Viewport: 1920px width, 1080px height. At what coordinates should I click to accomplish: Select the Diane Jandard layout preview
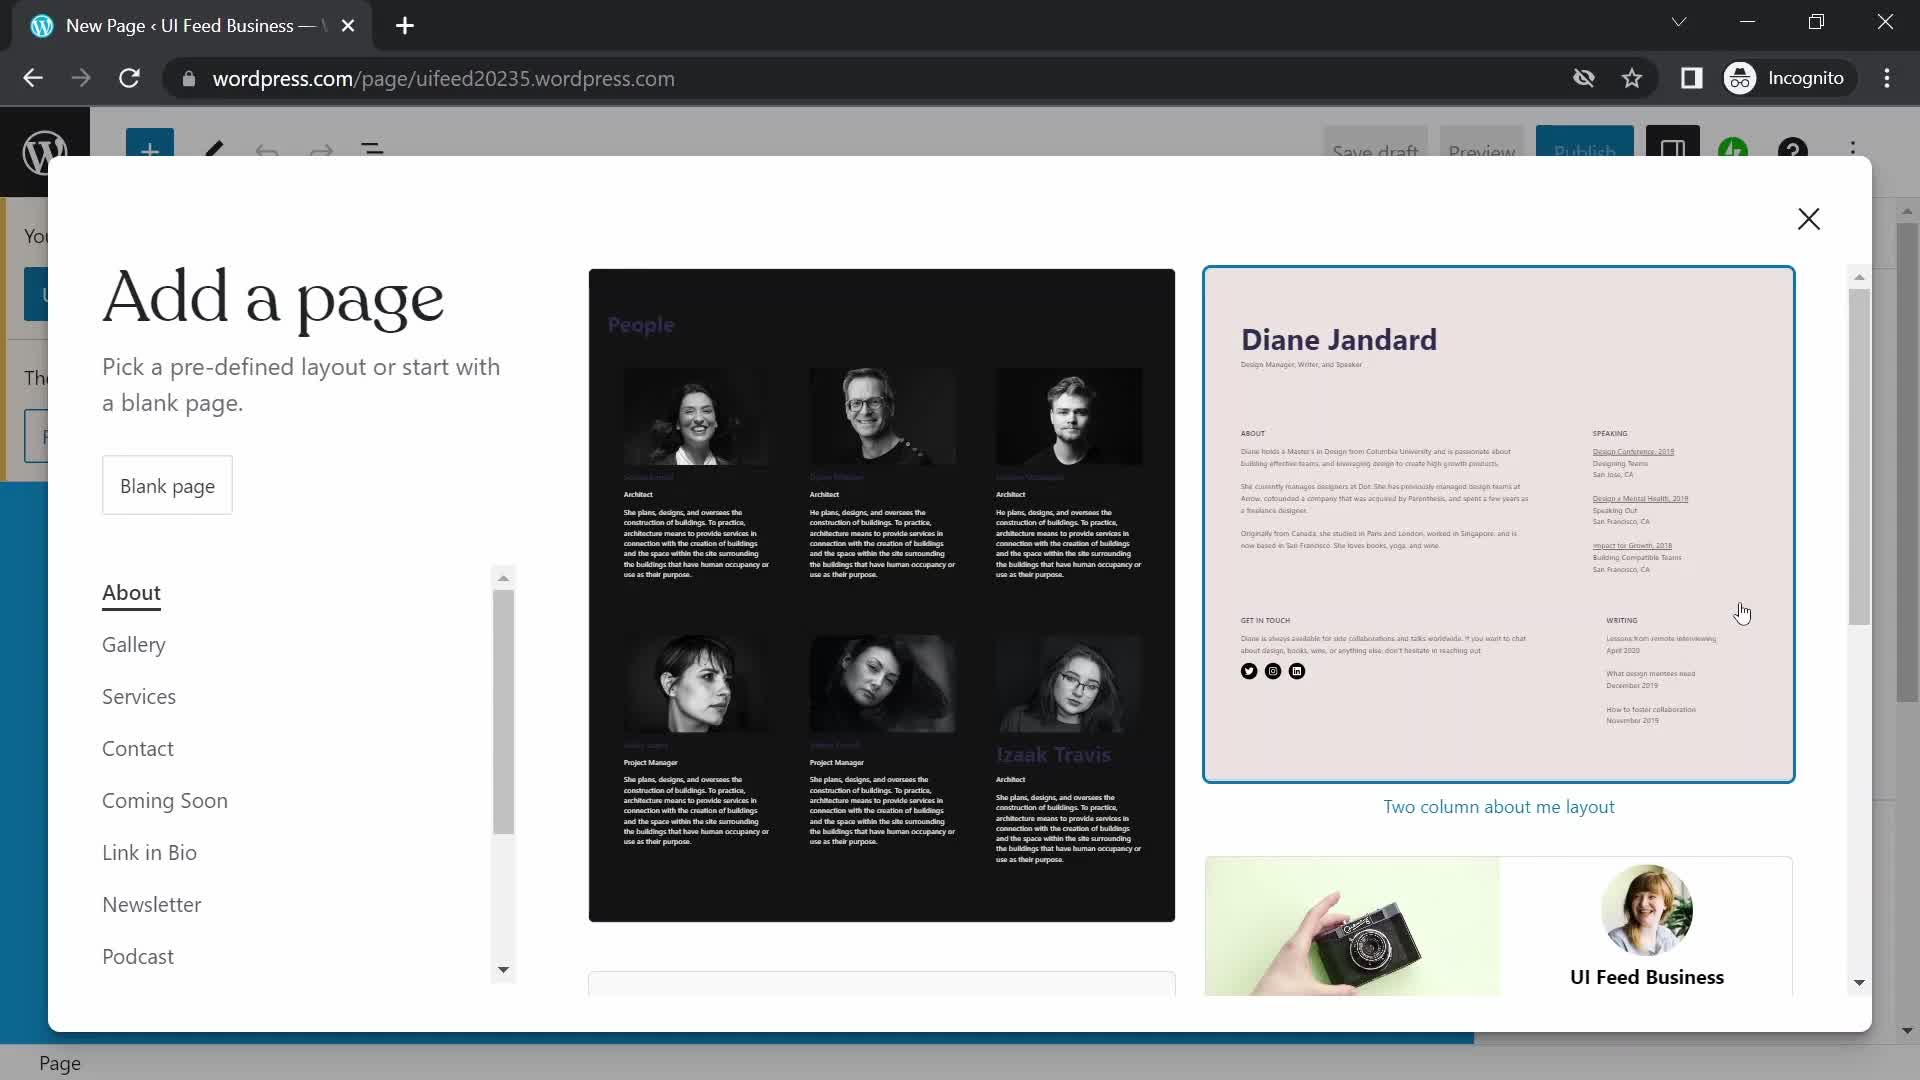tap(1497, 523)
